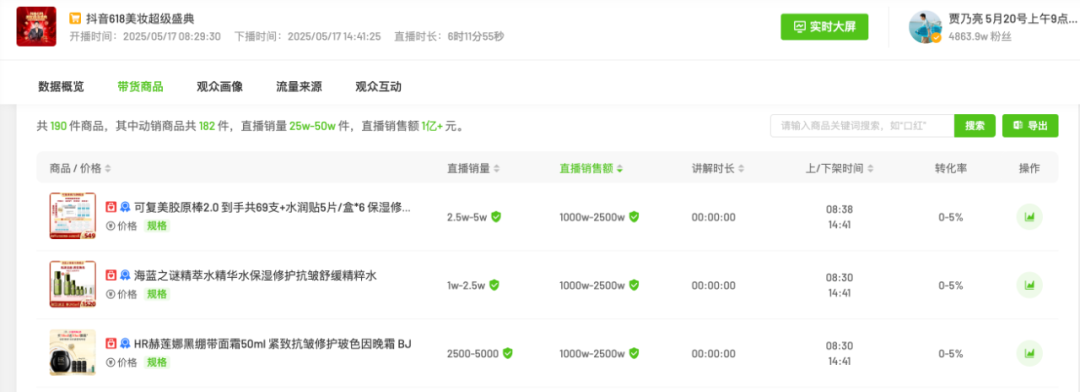Click the red shop icon on HR赫莲娜 row
This screenshot has width=1080, height=392.
pyautogui.click(x=111, y=343)
